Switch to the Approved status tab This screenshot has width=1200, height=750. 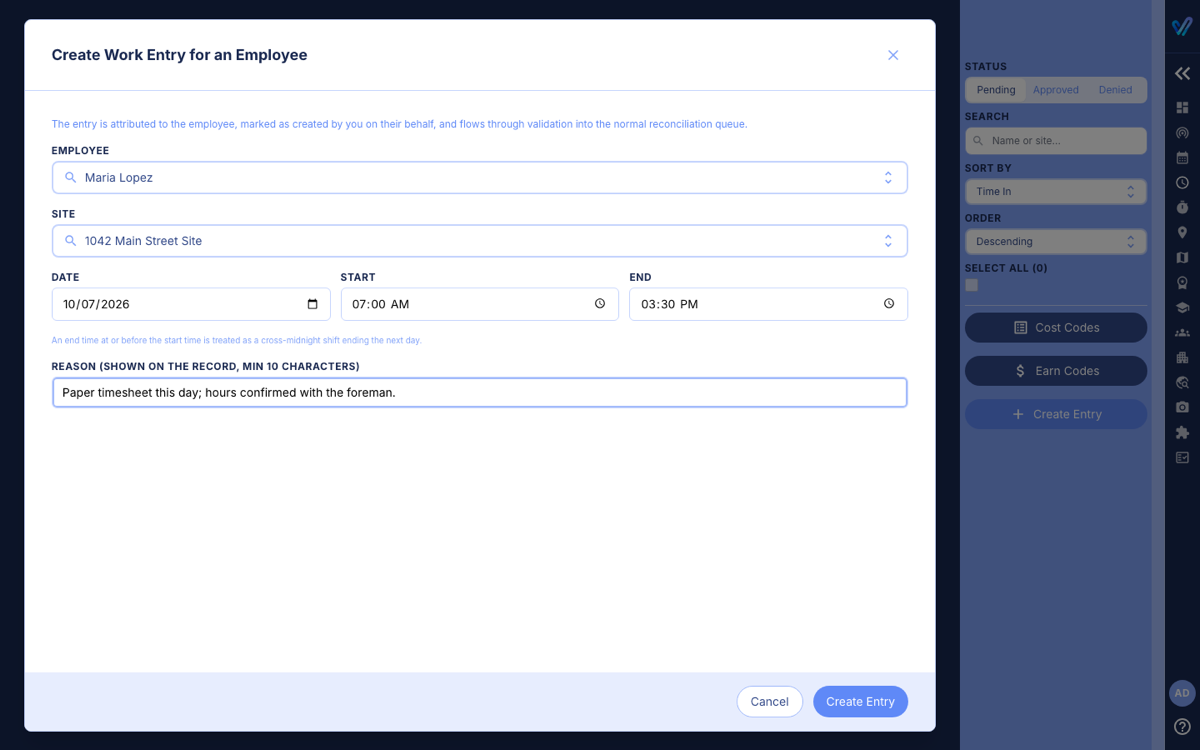1056,90
